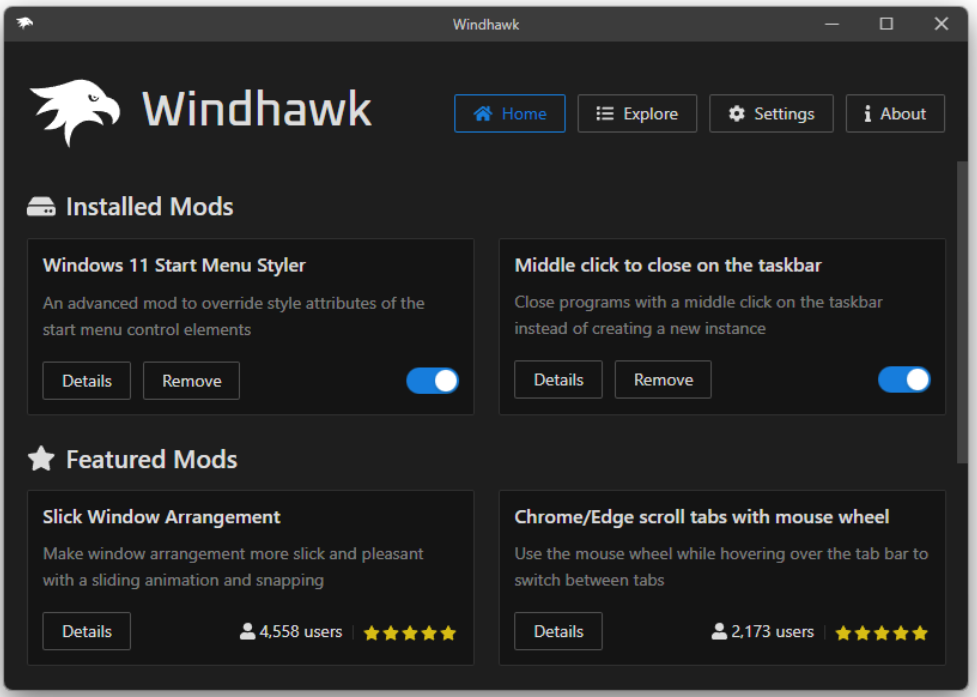Remove the Middle click to close mod

(662, 379)
